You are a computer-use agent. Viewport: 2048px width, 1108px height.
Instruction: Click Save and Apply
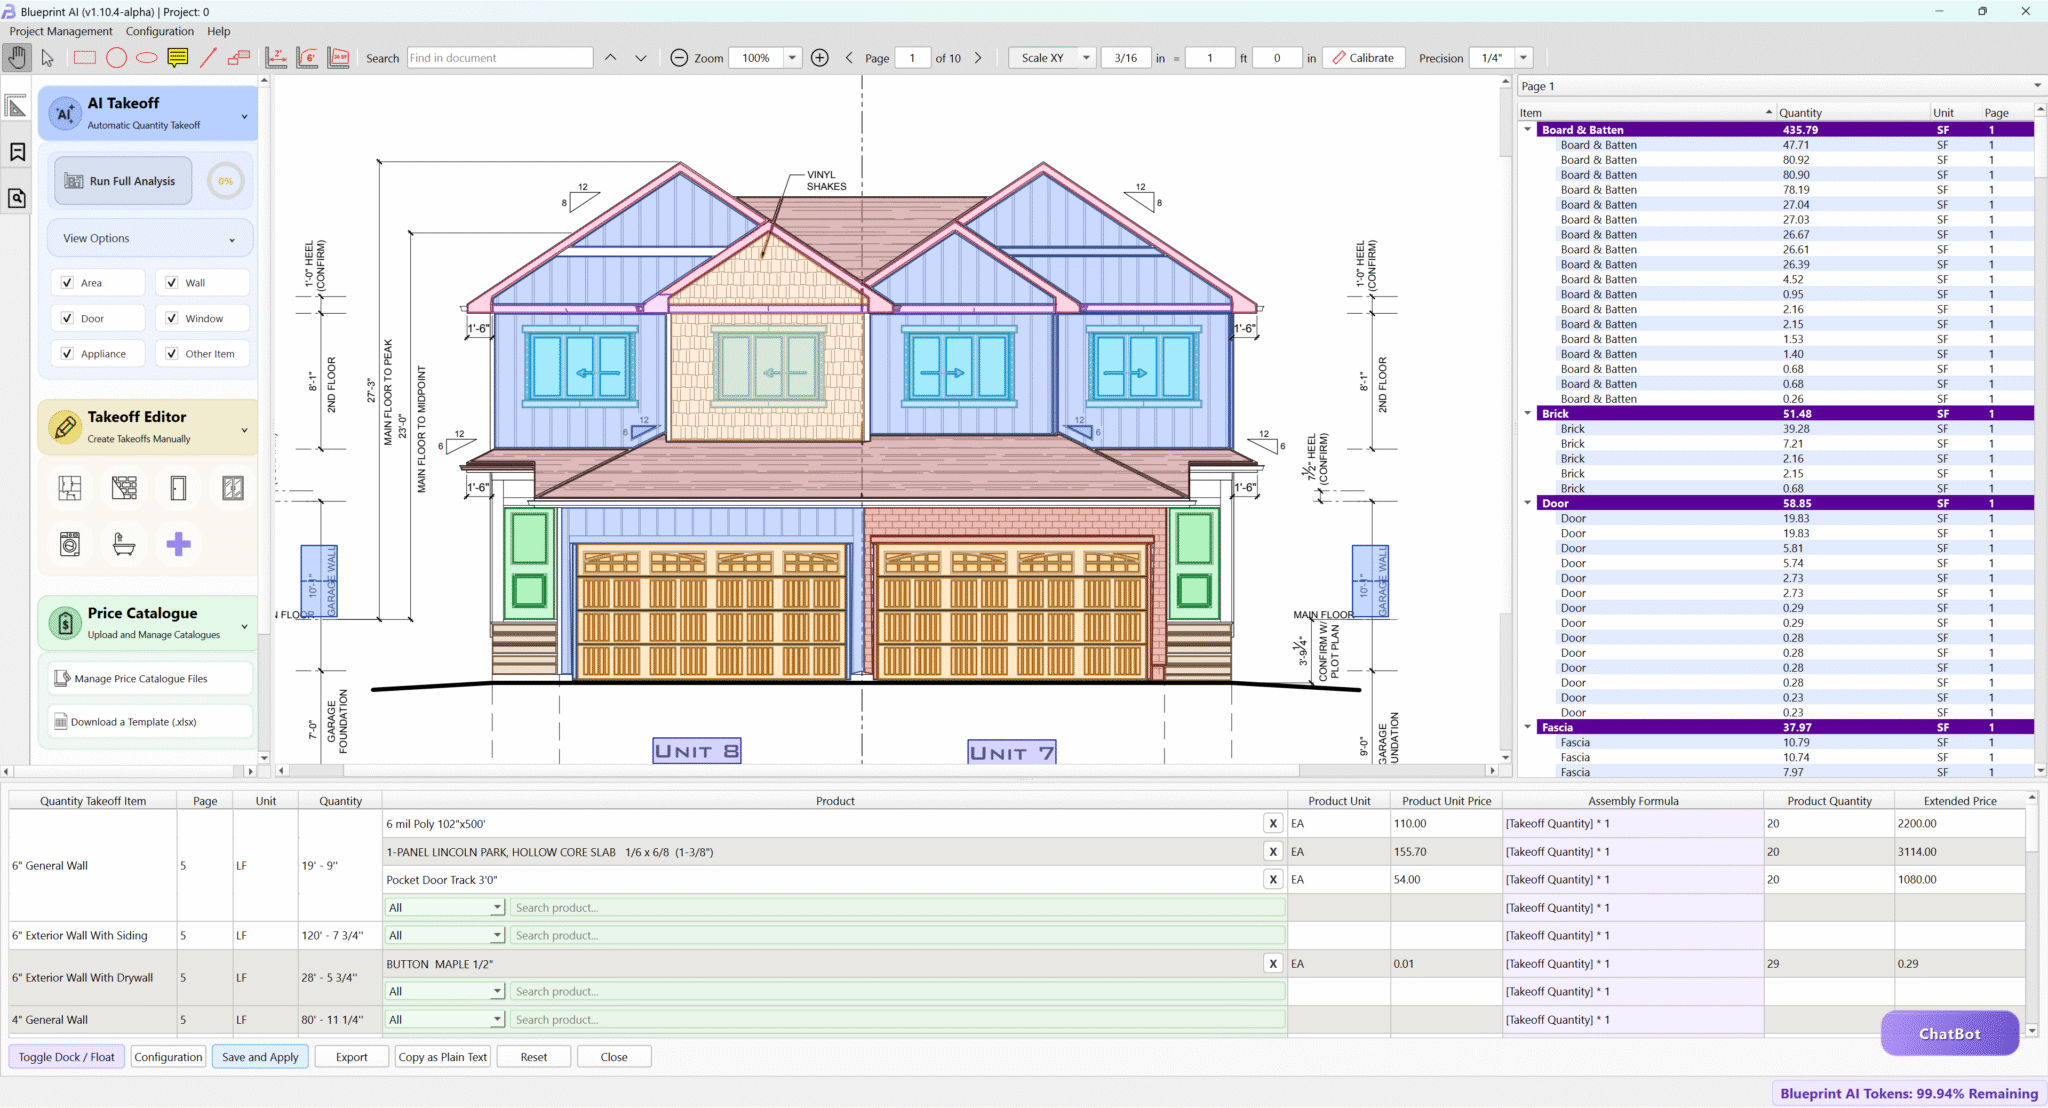[260, 1057]
